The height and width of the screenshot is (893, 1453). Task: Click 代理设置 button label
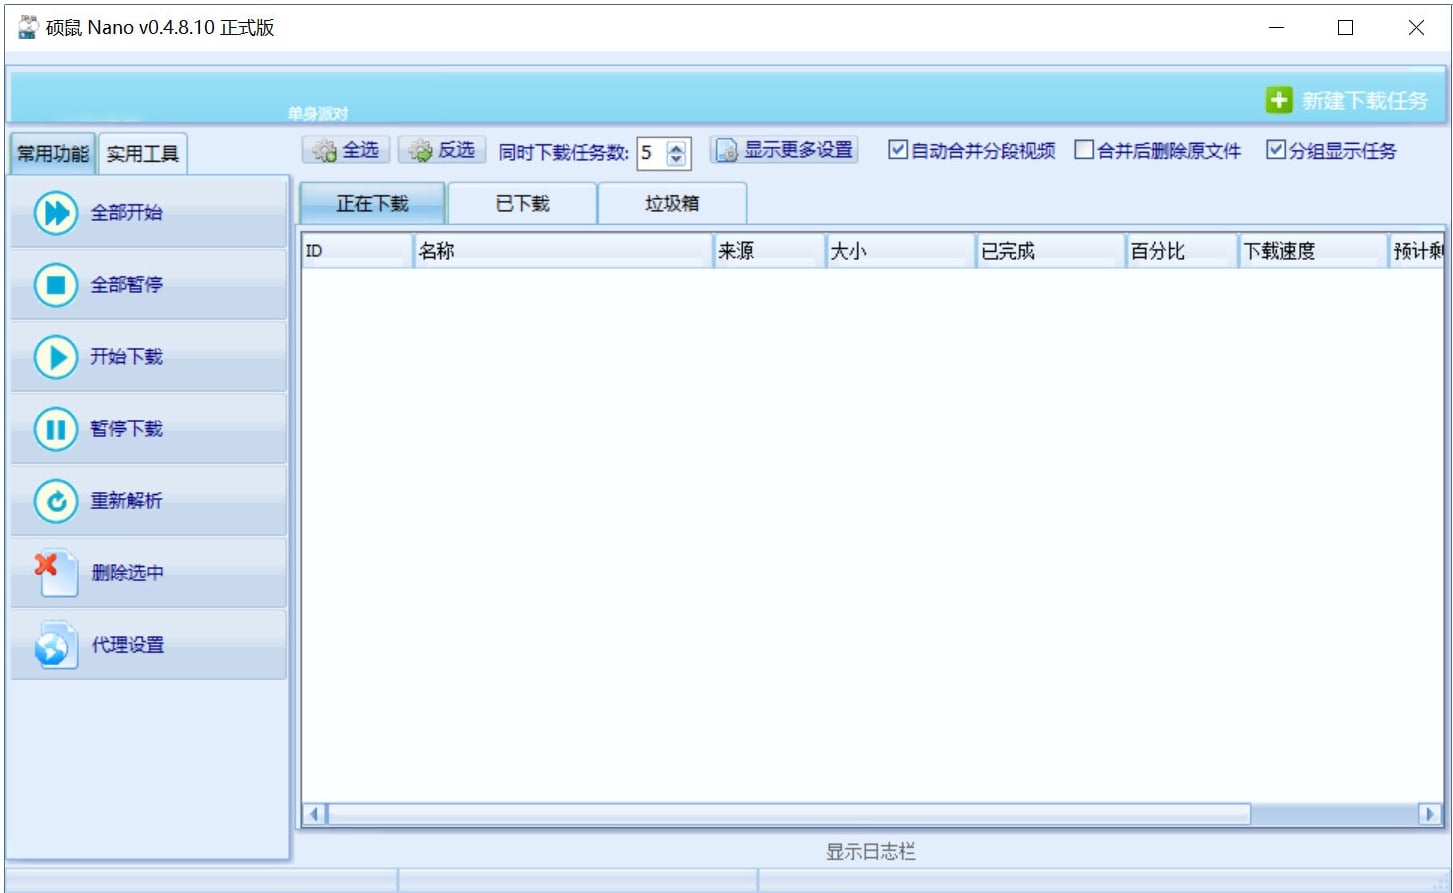click(127, 644)
